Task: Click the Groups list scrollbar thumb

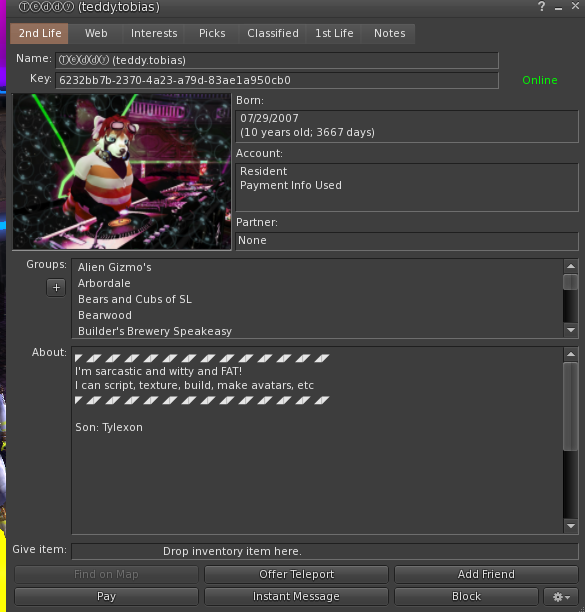Action: pos(571,282)
